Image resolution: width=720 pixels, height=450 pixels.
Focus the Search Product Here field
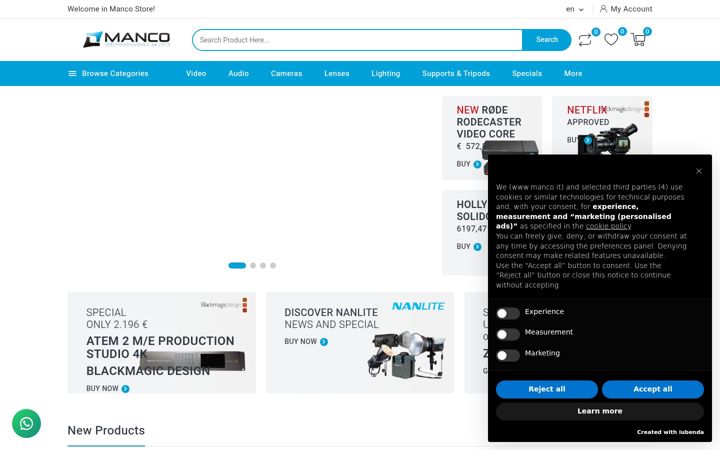tap(357, 40)
